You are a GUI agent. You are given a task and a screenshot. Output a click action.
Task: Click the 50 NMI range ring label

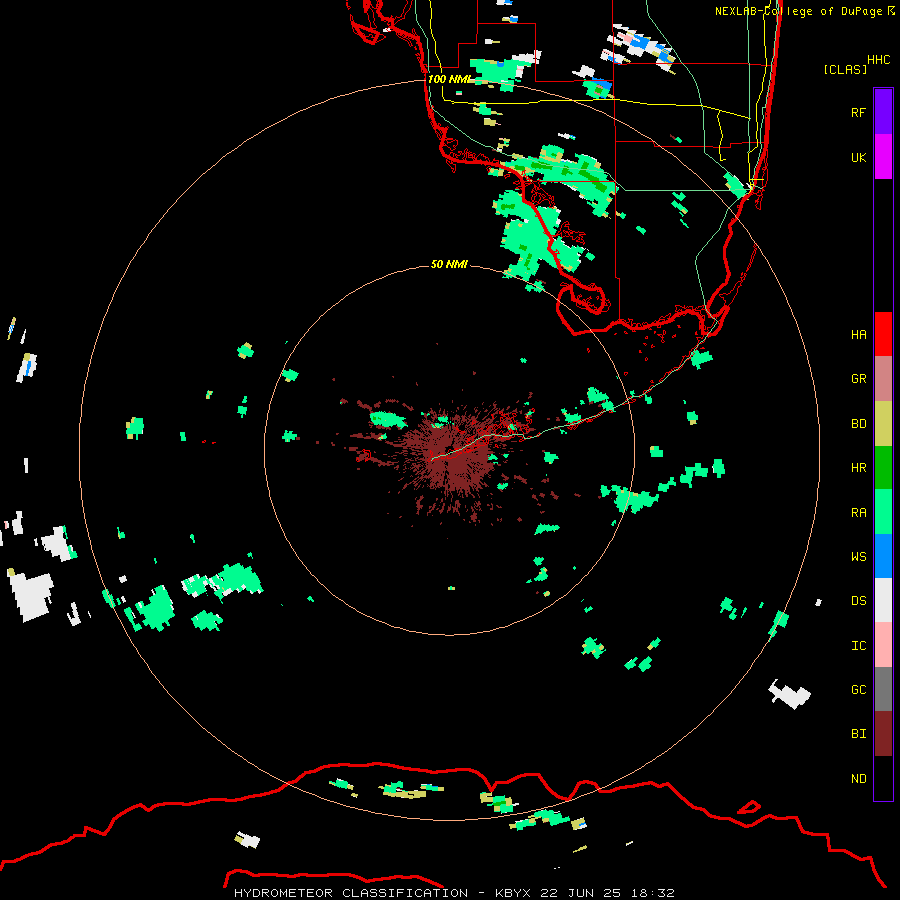[449, 264]
